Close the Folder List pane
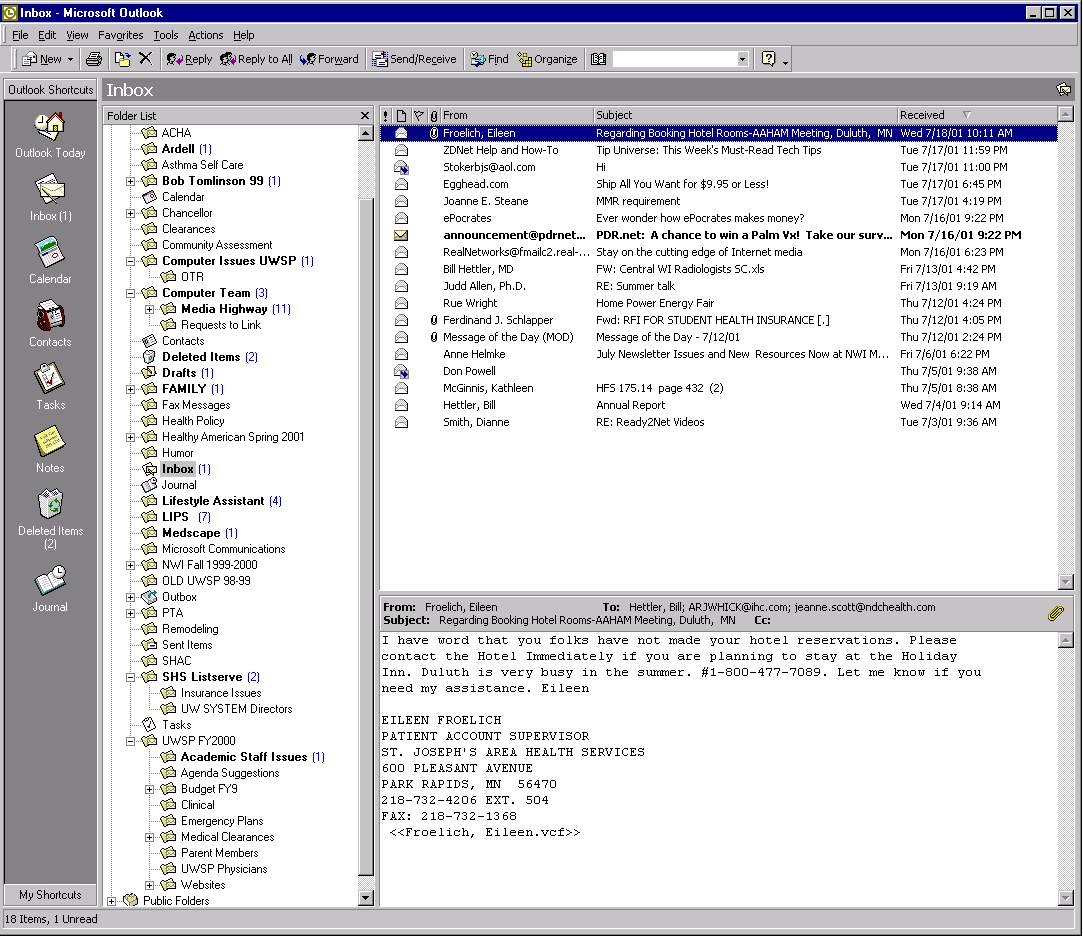Screen dimensions: 1083x939 (365, 116)
